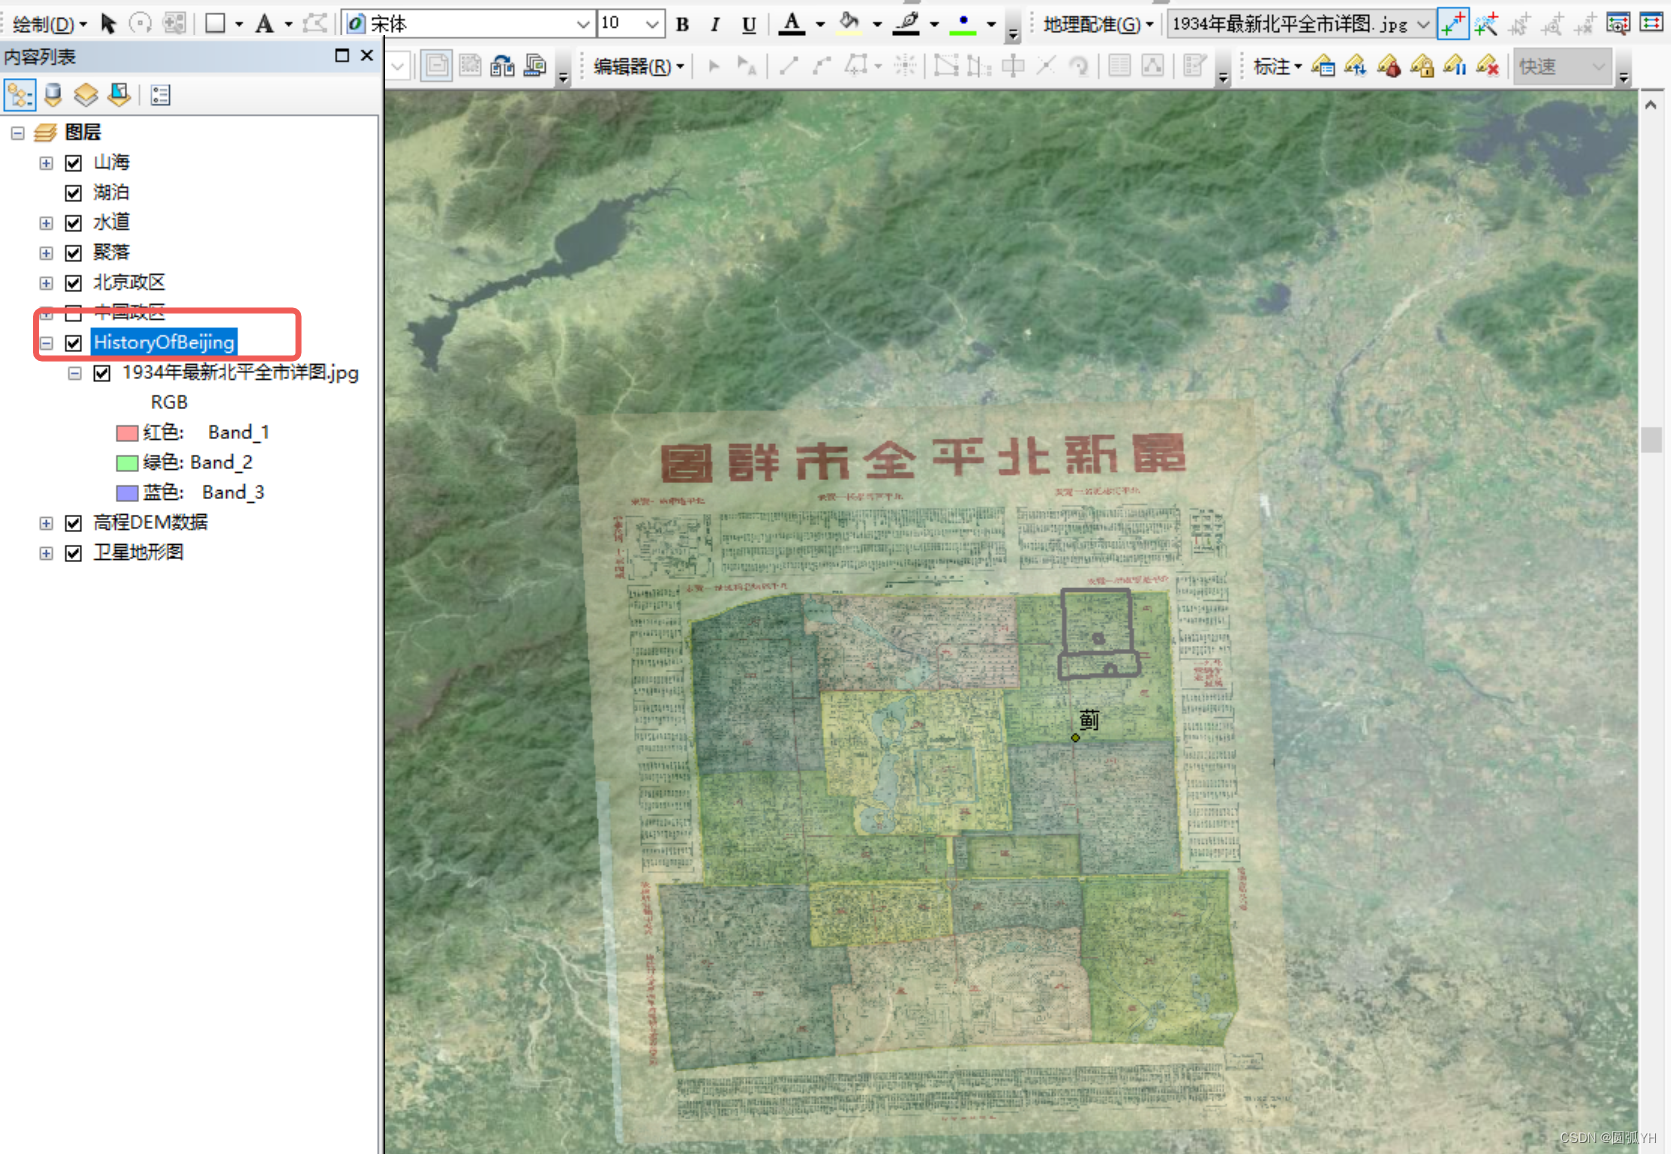1671x1154 pixels.
Task: Choose the New Text tool
Action: 264,23
